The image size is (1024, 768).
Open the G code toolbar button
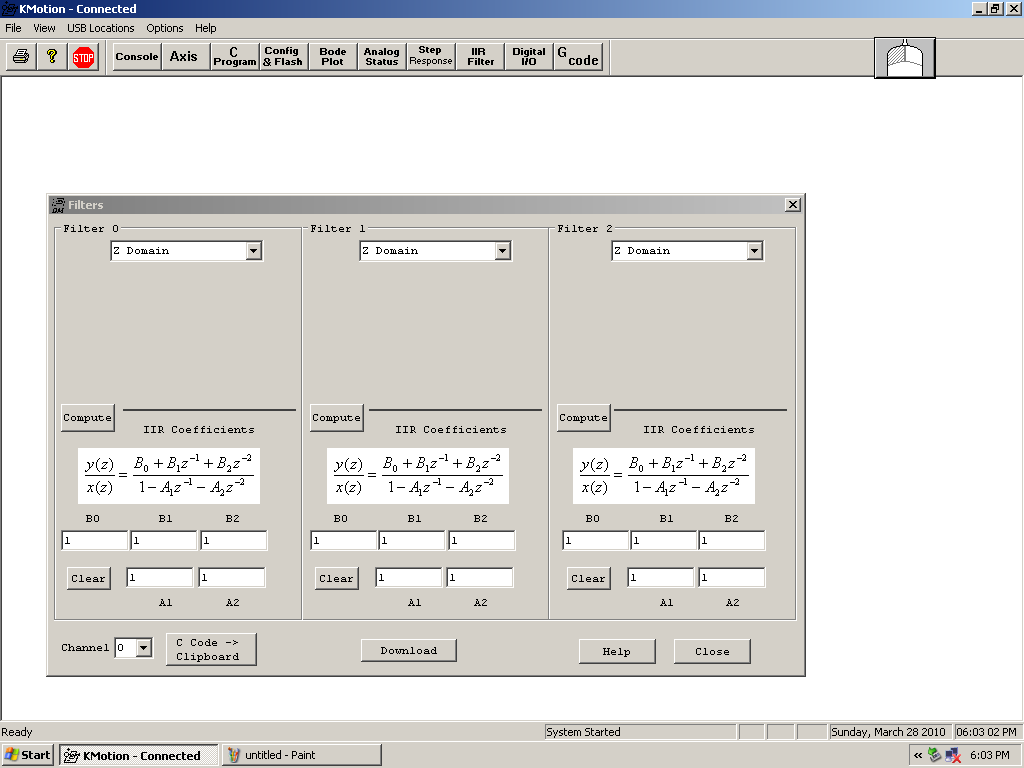pyautogui.click(x=578, y=57)
